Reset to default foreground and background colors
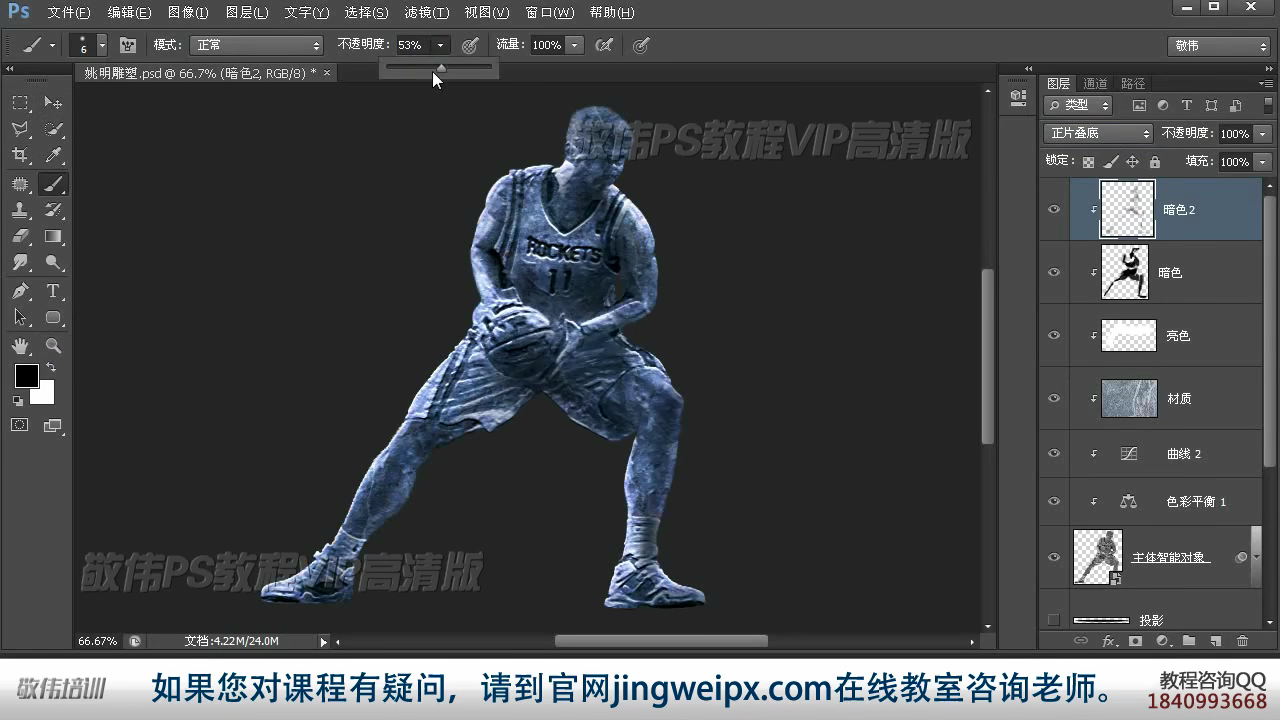The width and height of the screenshot is (1280, 720). pos(18,400)
